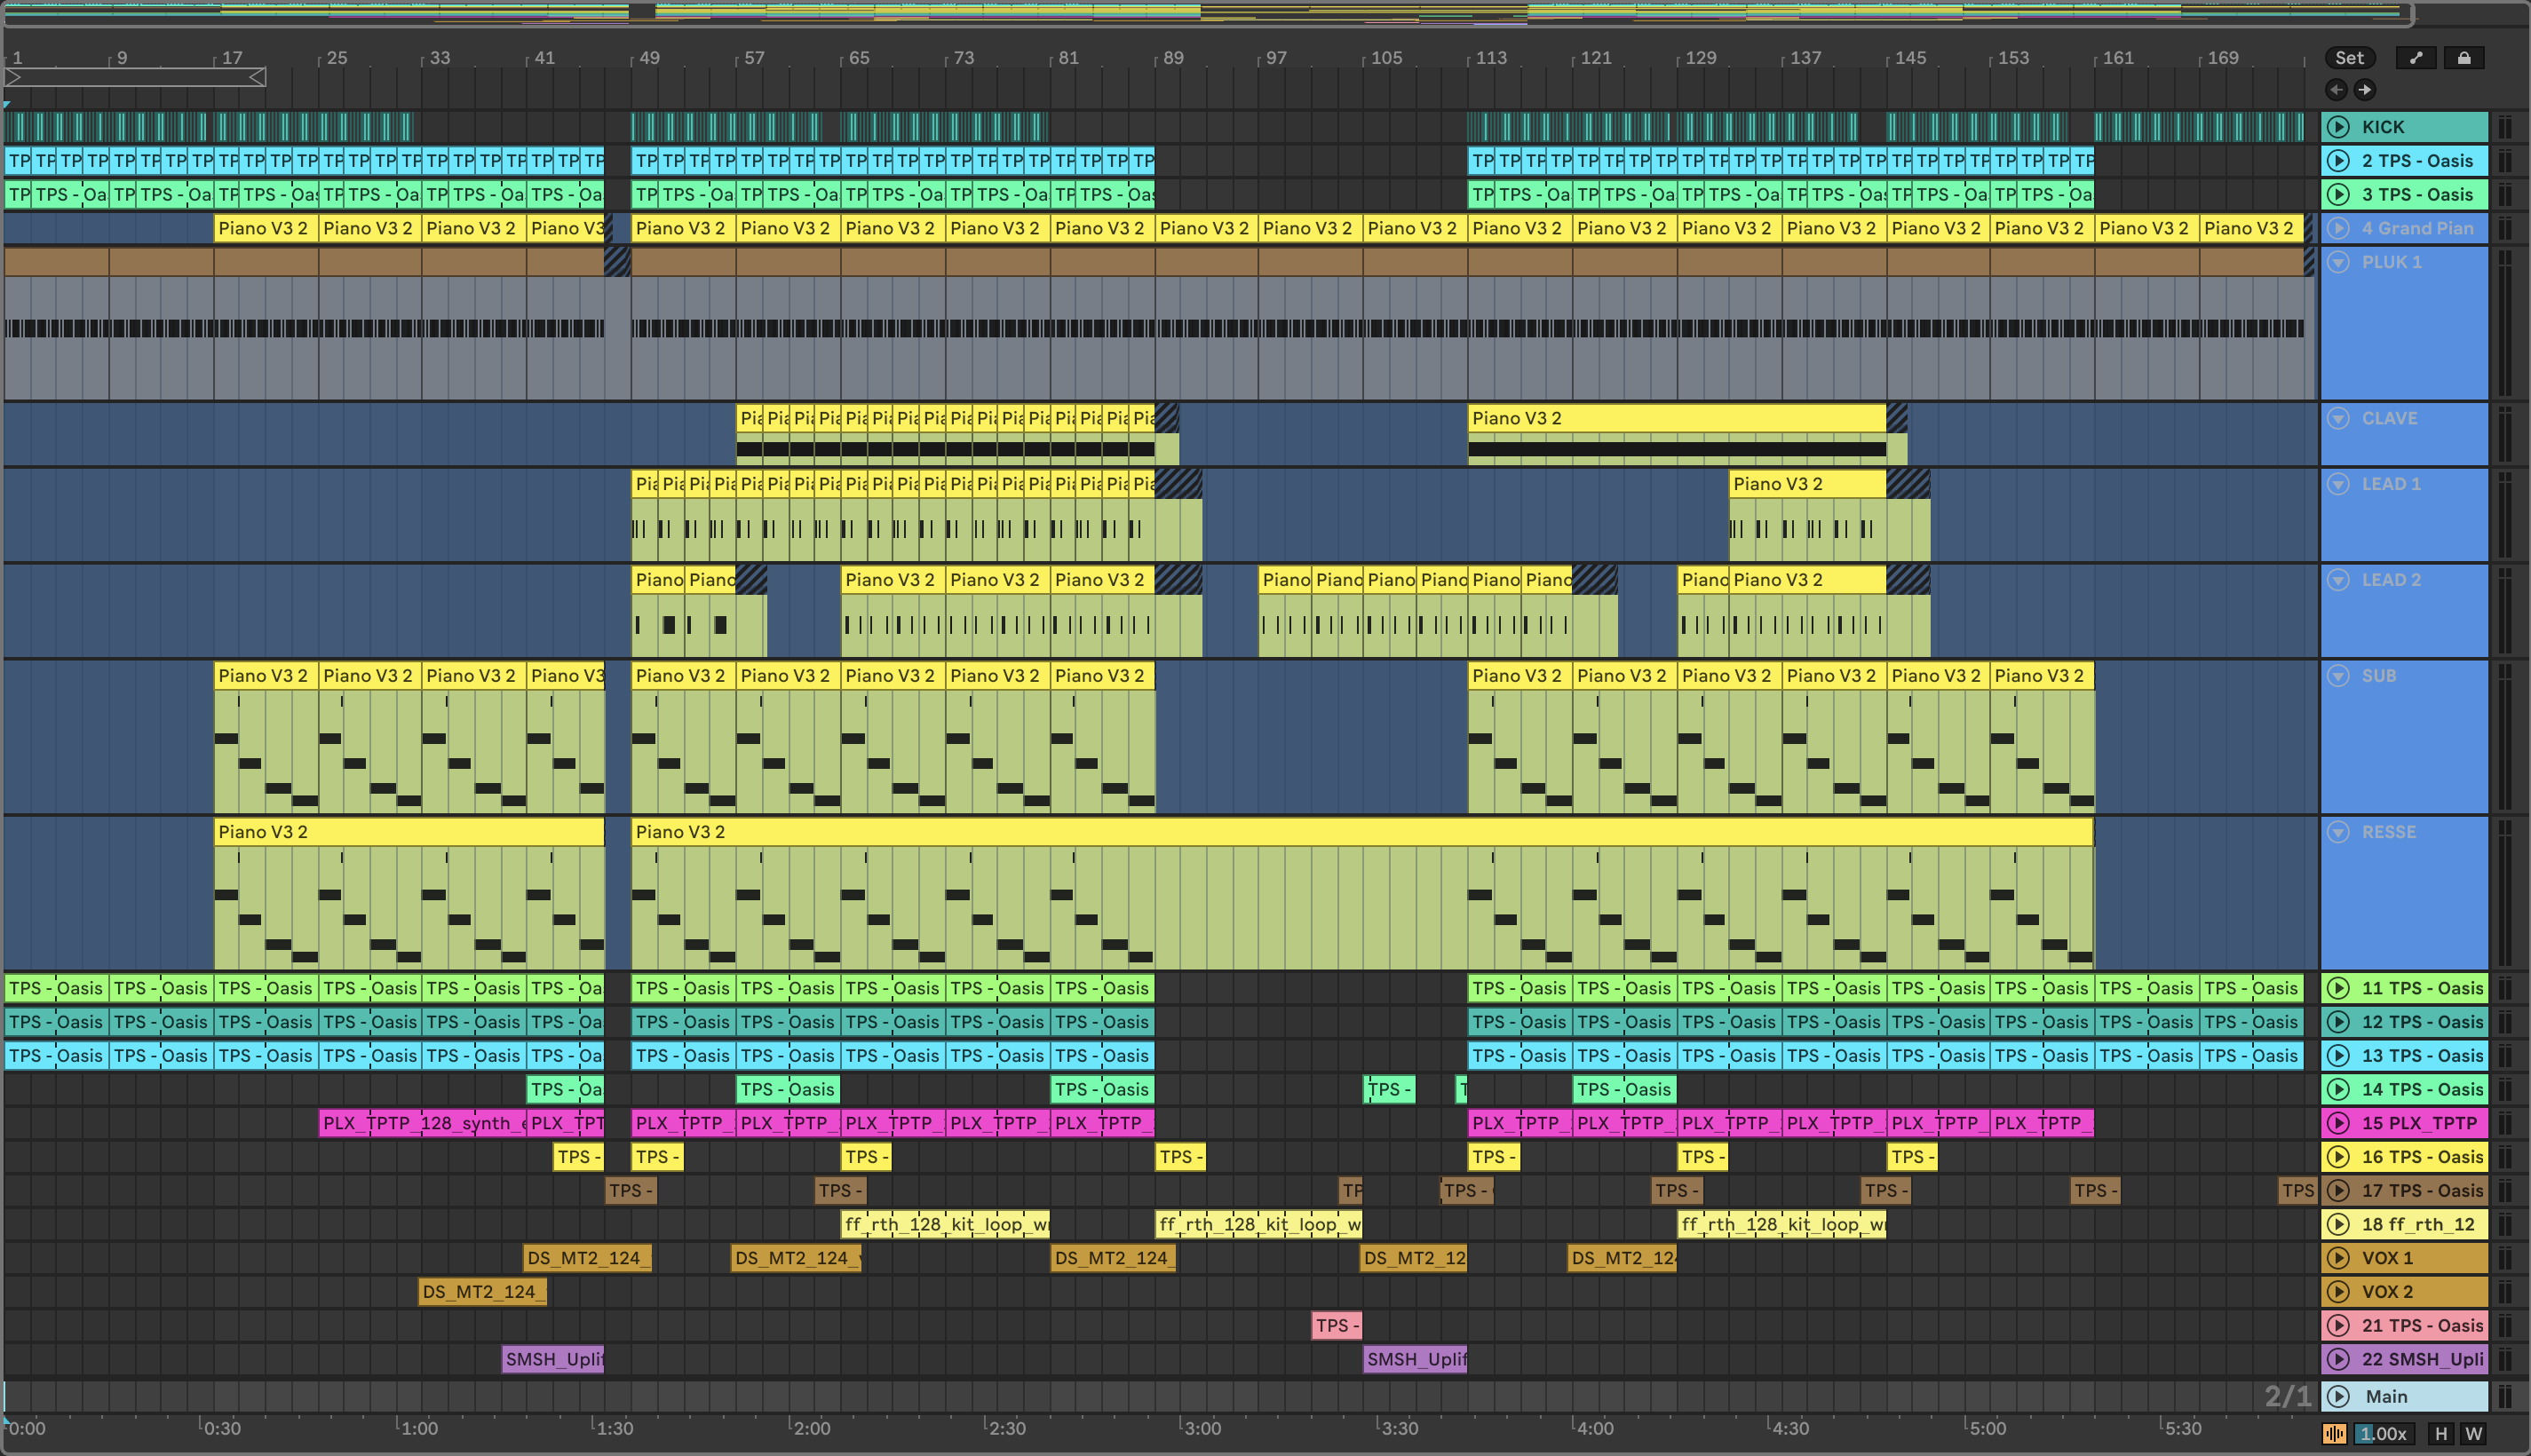Click the RESSE track fold icon
The width and height of the screenshot is (2531, 1456).
click(x=2338, y=832)
